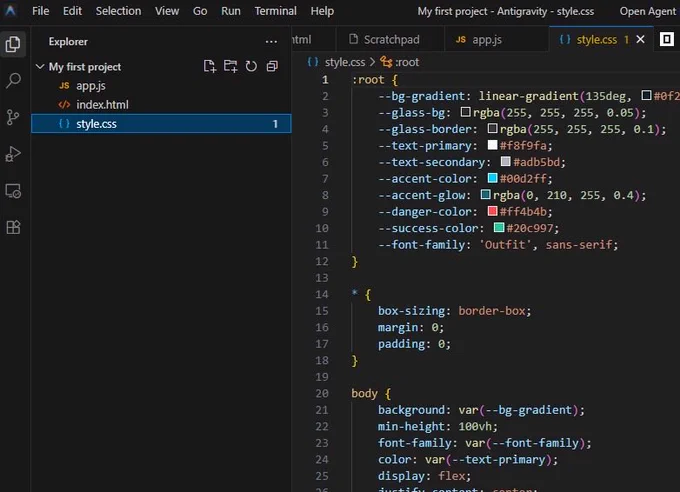Select style.css in the Explorer tree

161,124
